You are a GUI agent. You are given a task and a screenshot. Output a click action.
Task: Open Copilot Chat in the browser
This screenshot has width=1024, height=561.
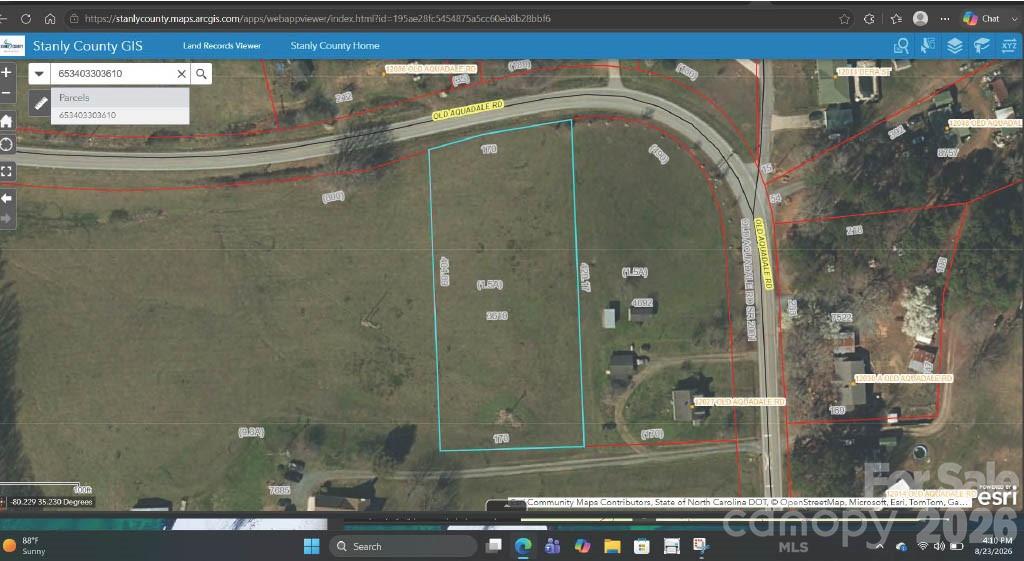click(x=982, y=18)
